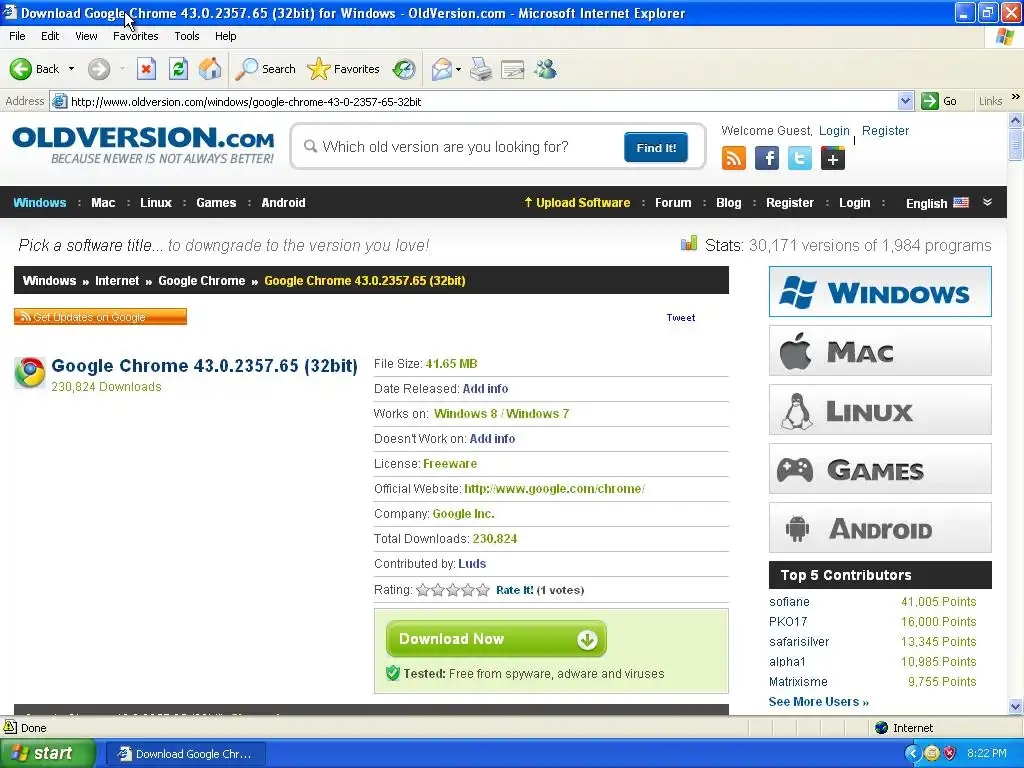
Task: Open the Favorites star toolbar button
Action: tap(344, 69)
